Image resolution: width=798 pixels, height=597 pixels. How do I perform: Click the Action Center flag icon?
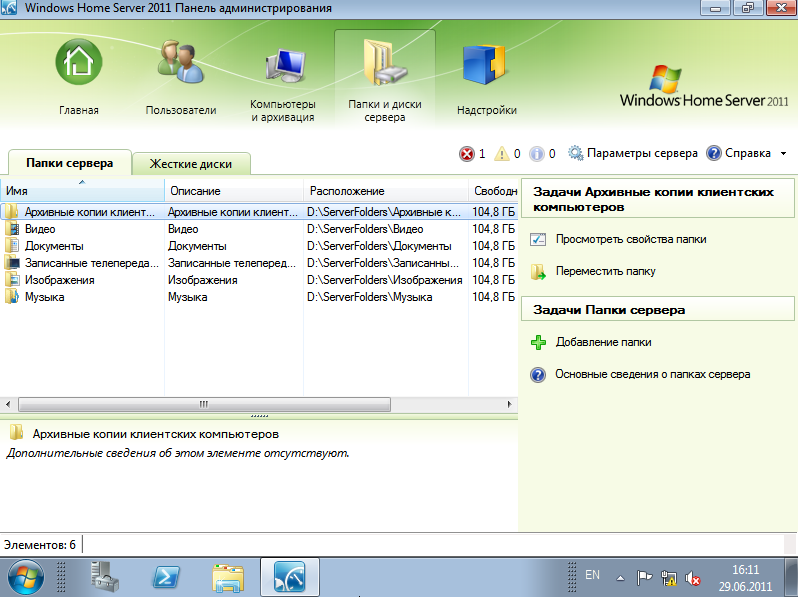pyautogui.click(x=644, y=578)
